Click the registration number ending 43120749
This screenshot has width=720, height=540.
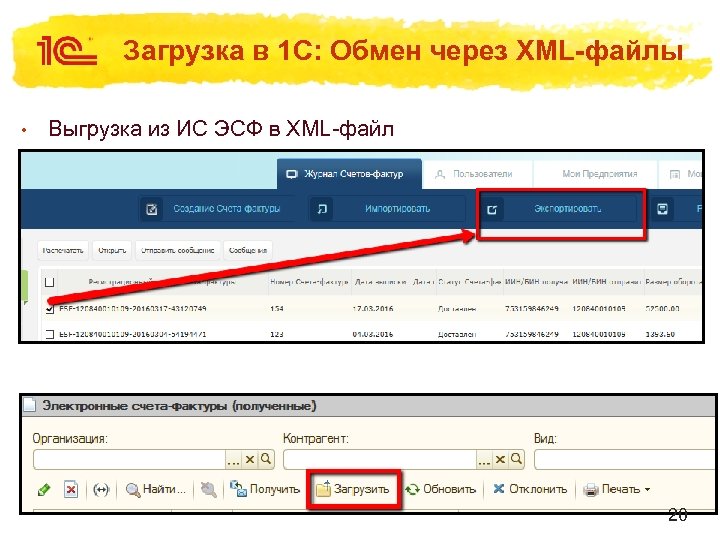point(133,309)
